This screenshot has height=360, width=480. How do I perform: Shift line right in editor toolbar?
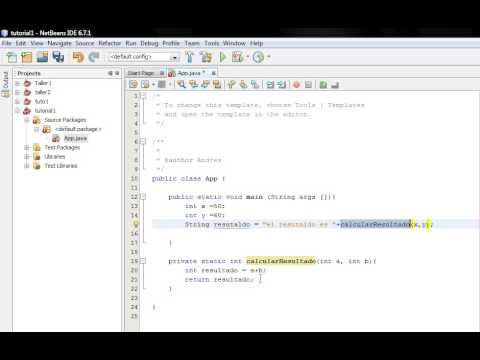[x=282, y=84]
